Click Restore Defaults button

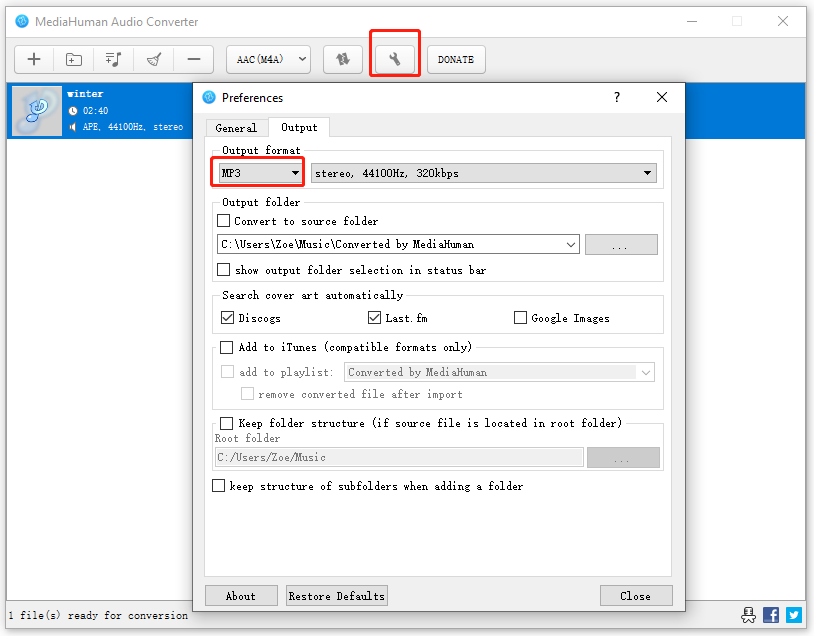(337, 596)
